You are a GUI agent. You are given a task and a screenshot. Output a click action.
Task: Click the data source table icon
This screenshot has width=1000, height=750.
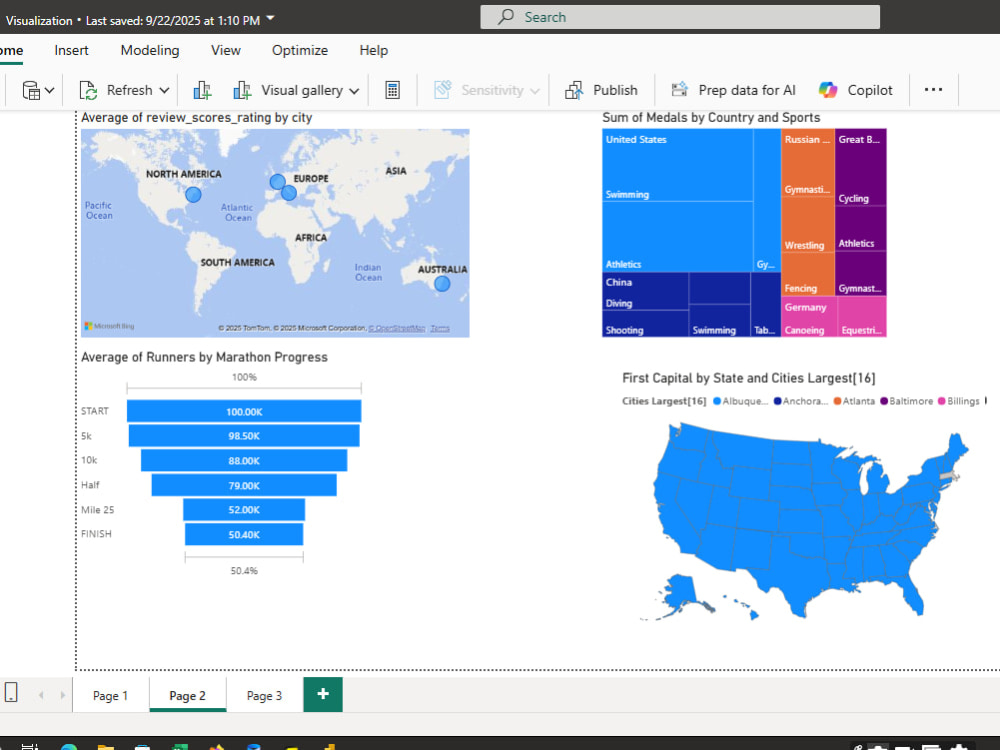point(31,91)
